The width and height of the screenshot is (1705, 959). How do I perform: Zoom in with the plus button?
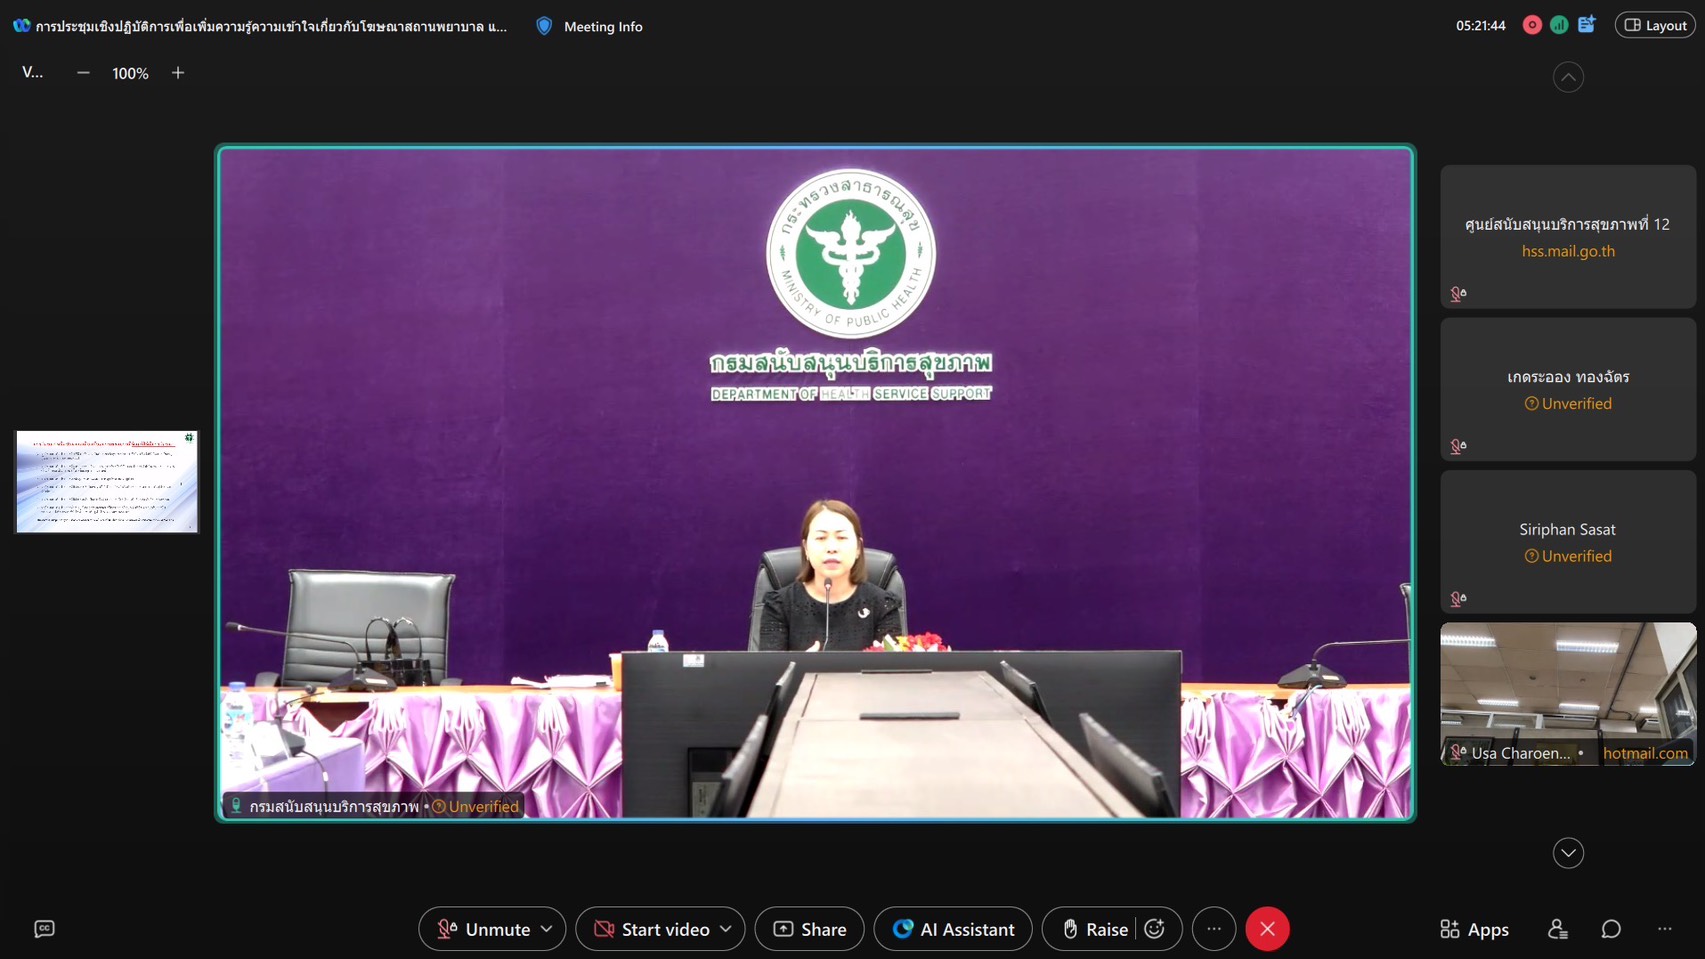click(178, 73)
